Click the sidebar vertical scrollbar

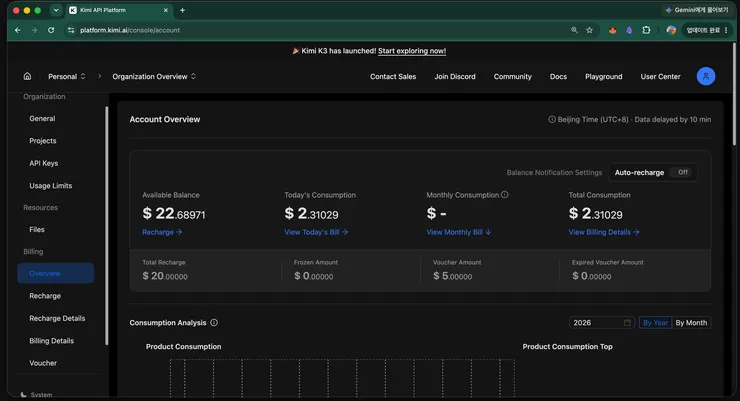(x=107, y=226)
